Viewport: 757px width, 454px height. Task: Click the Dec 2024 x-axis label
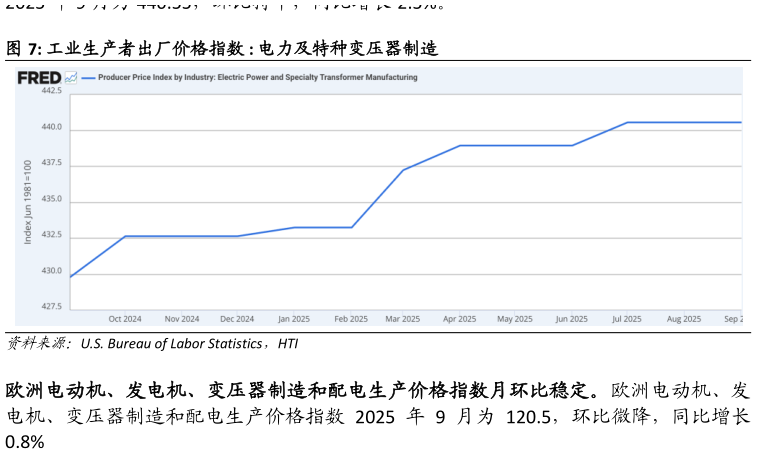coord(237,319)
